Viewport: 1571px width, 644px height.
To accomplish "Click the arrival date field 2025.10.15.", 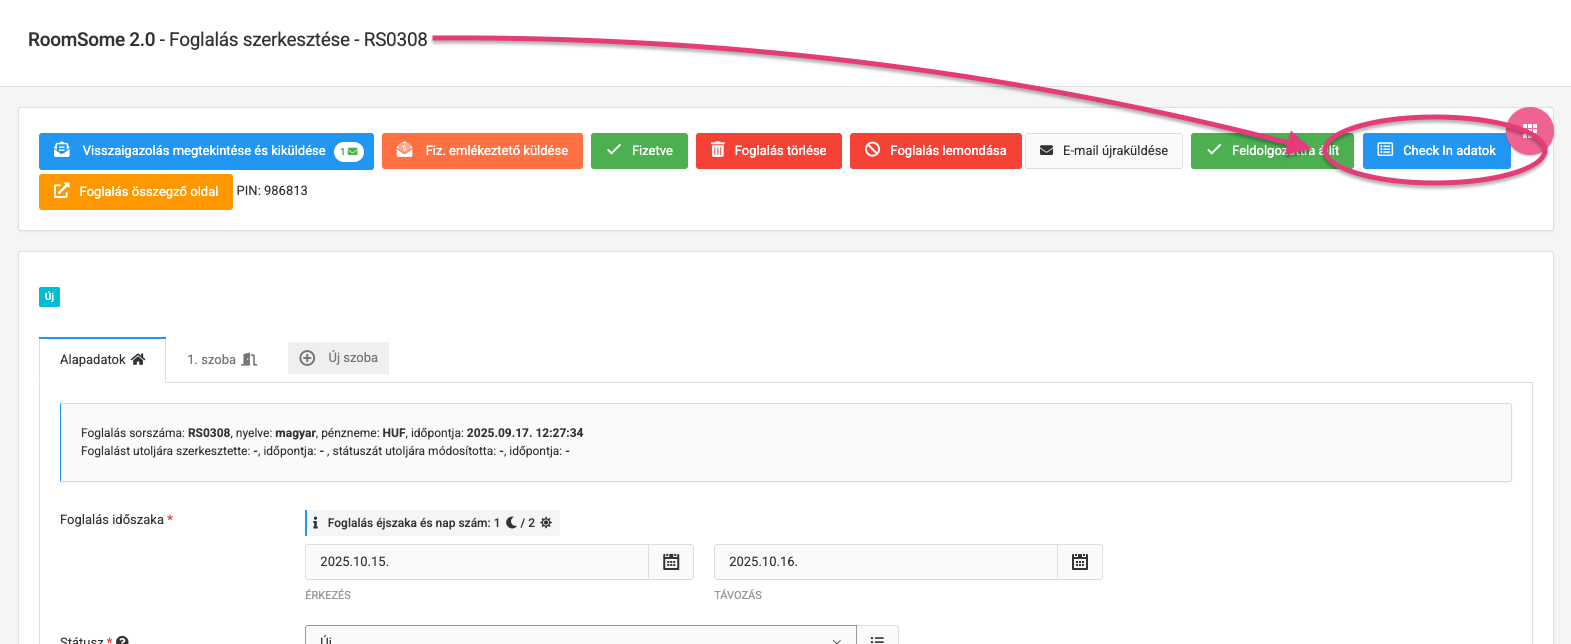I will pos(476,562).
